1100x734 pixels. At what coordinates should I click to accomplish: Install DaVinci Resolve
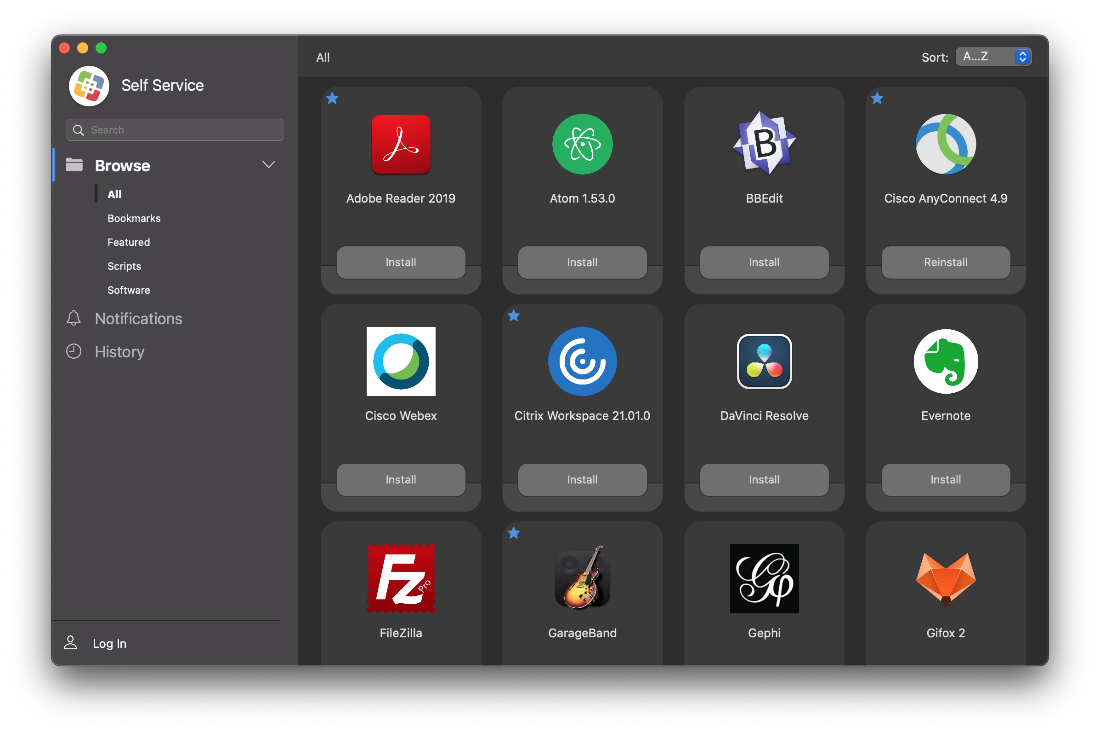[764, 479]
